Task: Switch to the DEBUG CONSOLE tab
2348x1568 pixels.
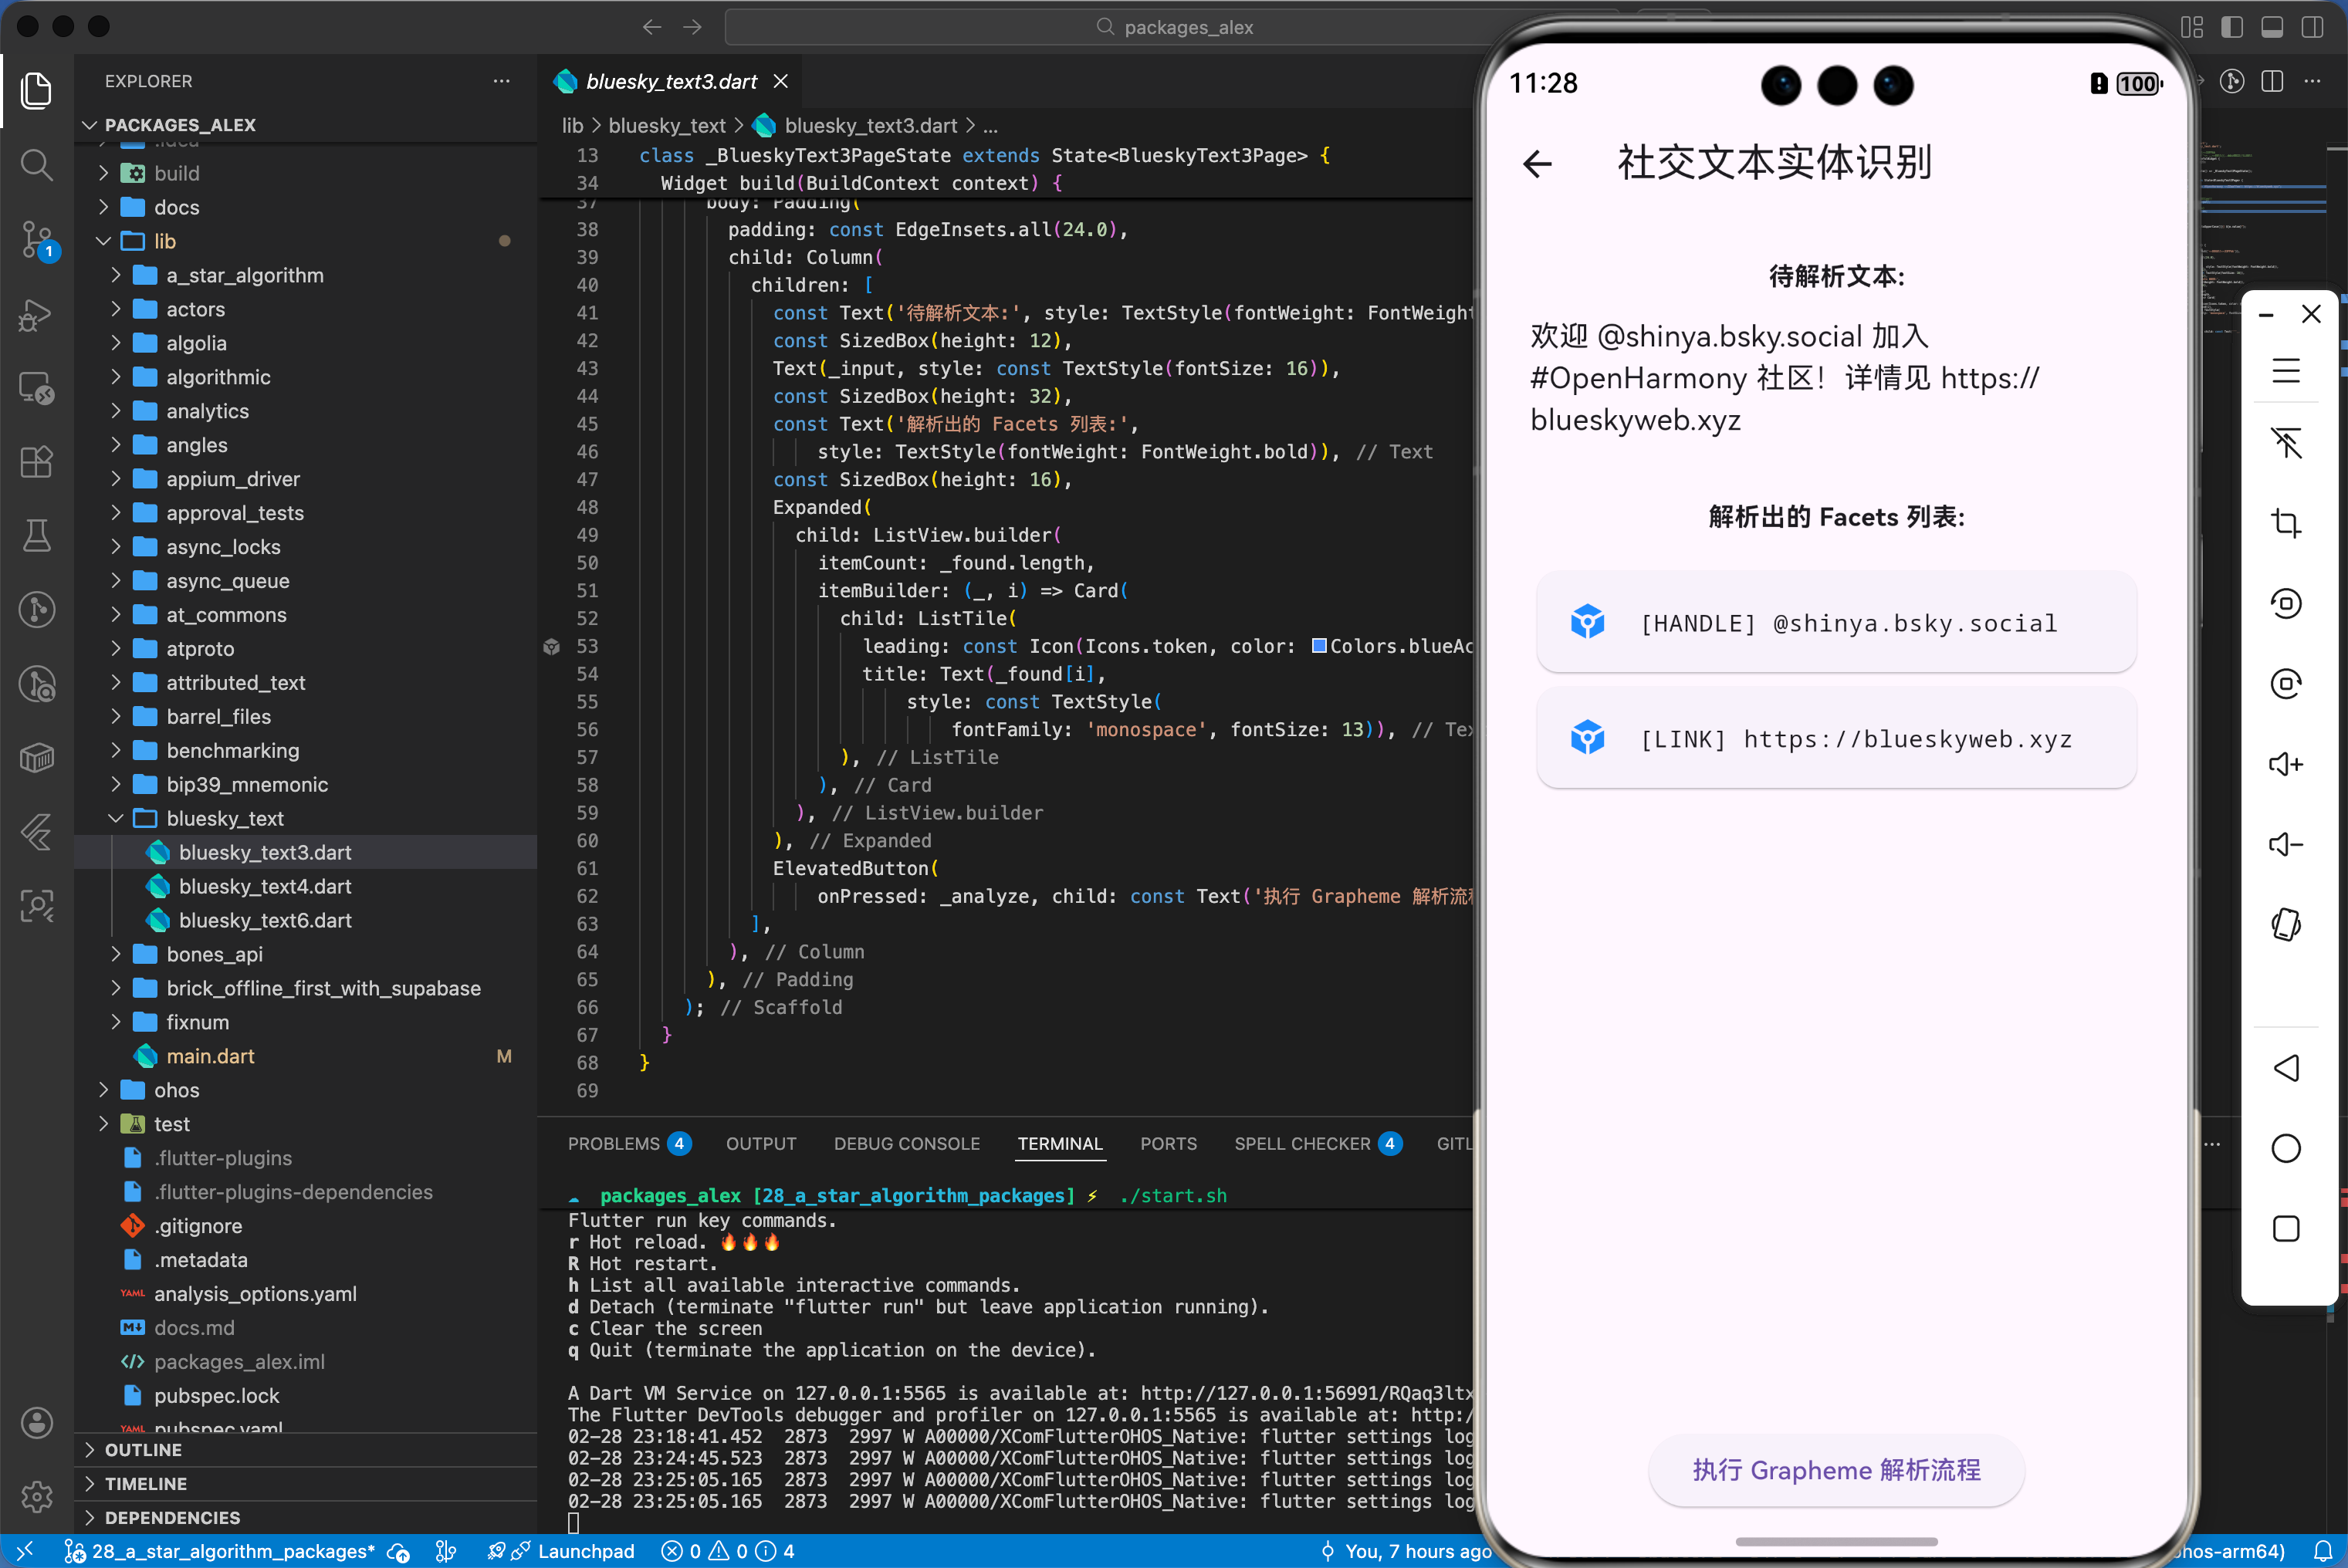Action: (x=906, y=1143)
